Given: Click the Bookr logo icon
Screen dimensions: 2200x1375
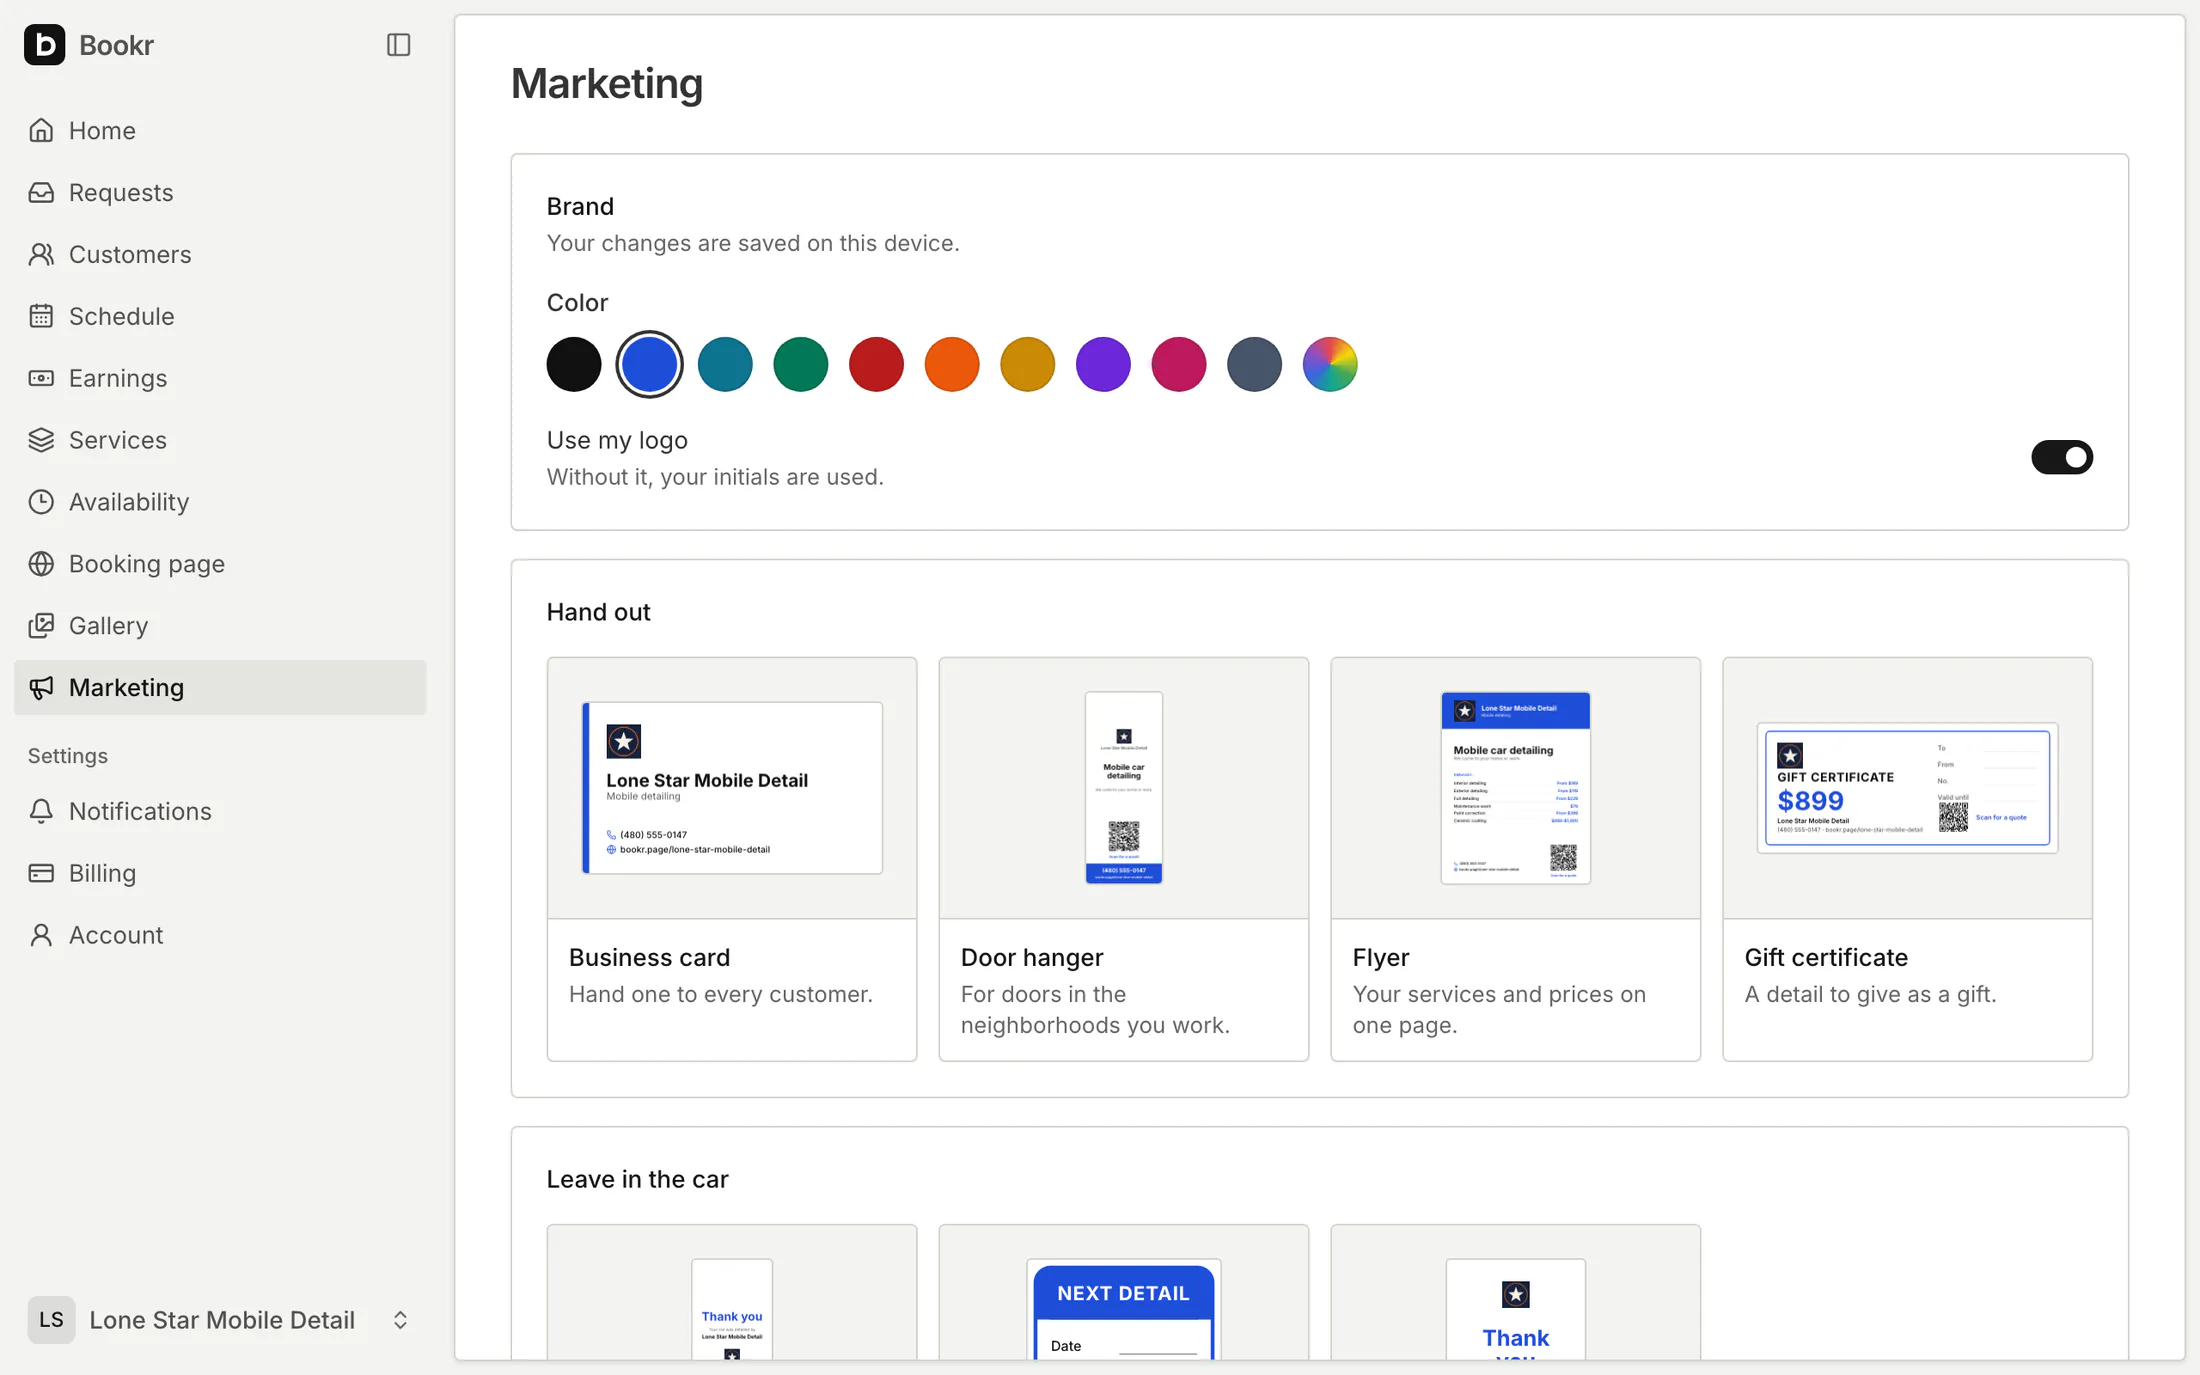Looking at the screenshot, I should coord(44,45).
